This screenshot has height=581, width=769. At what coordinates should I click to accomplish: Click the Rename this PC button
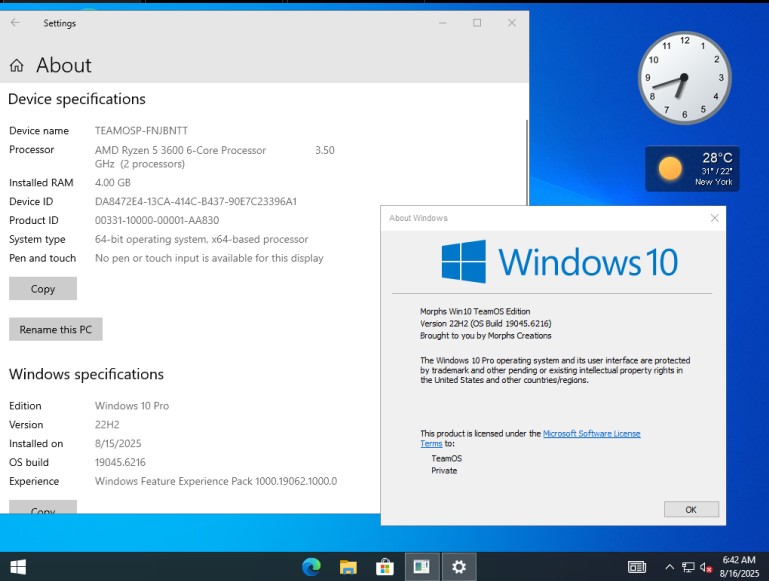pyautogui.click(x=55, y=329)
